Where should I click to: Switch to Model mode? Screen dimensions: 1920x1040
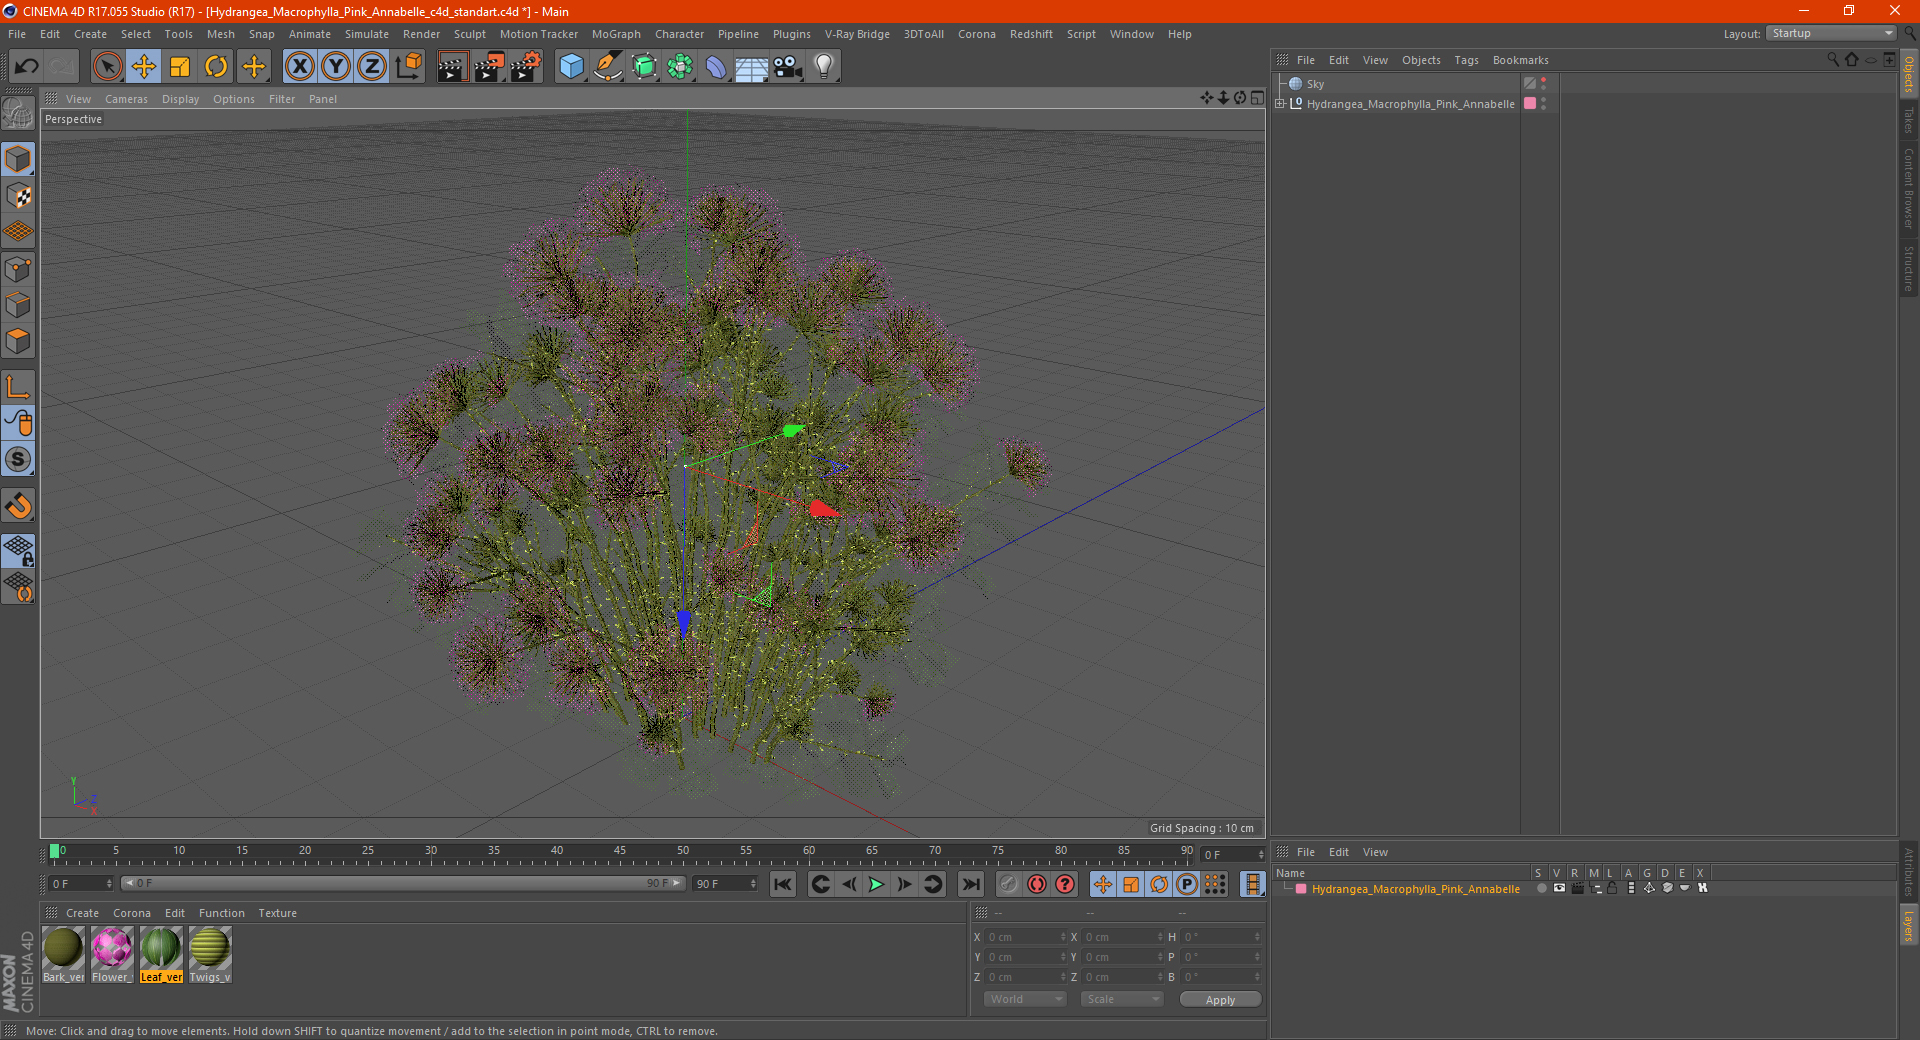click(18, 160)
